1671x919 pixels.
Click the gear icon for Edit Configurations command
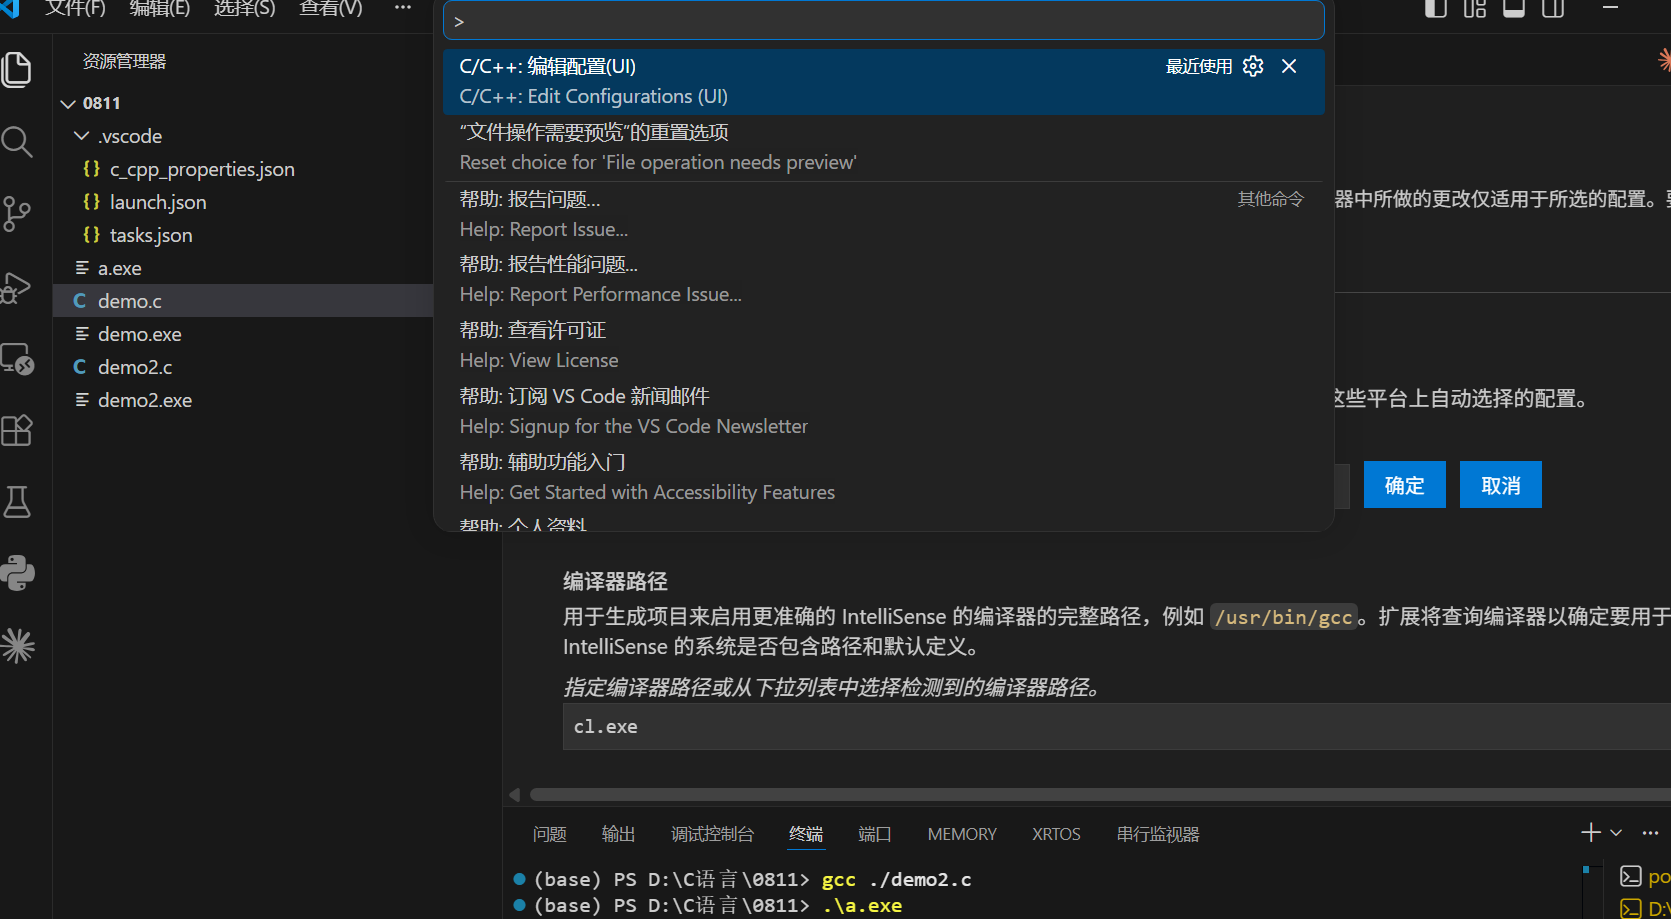click(x=1253, y=66)
